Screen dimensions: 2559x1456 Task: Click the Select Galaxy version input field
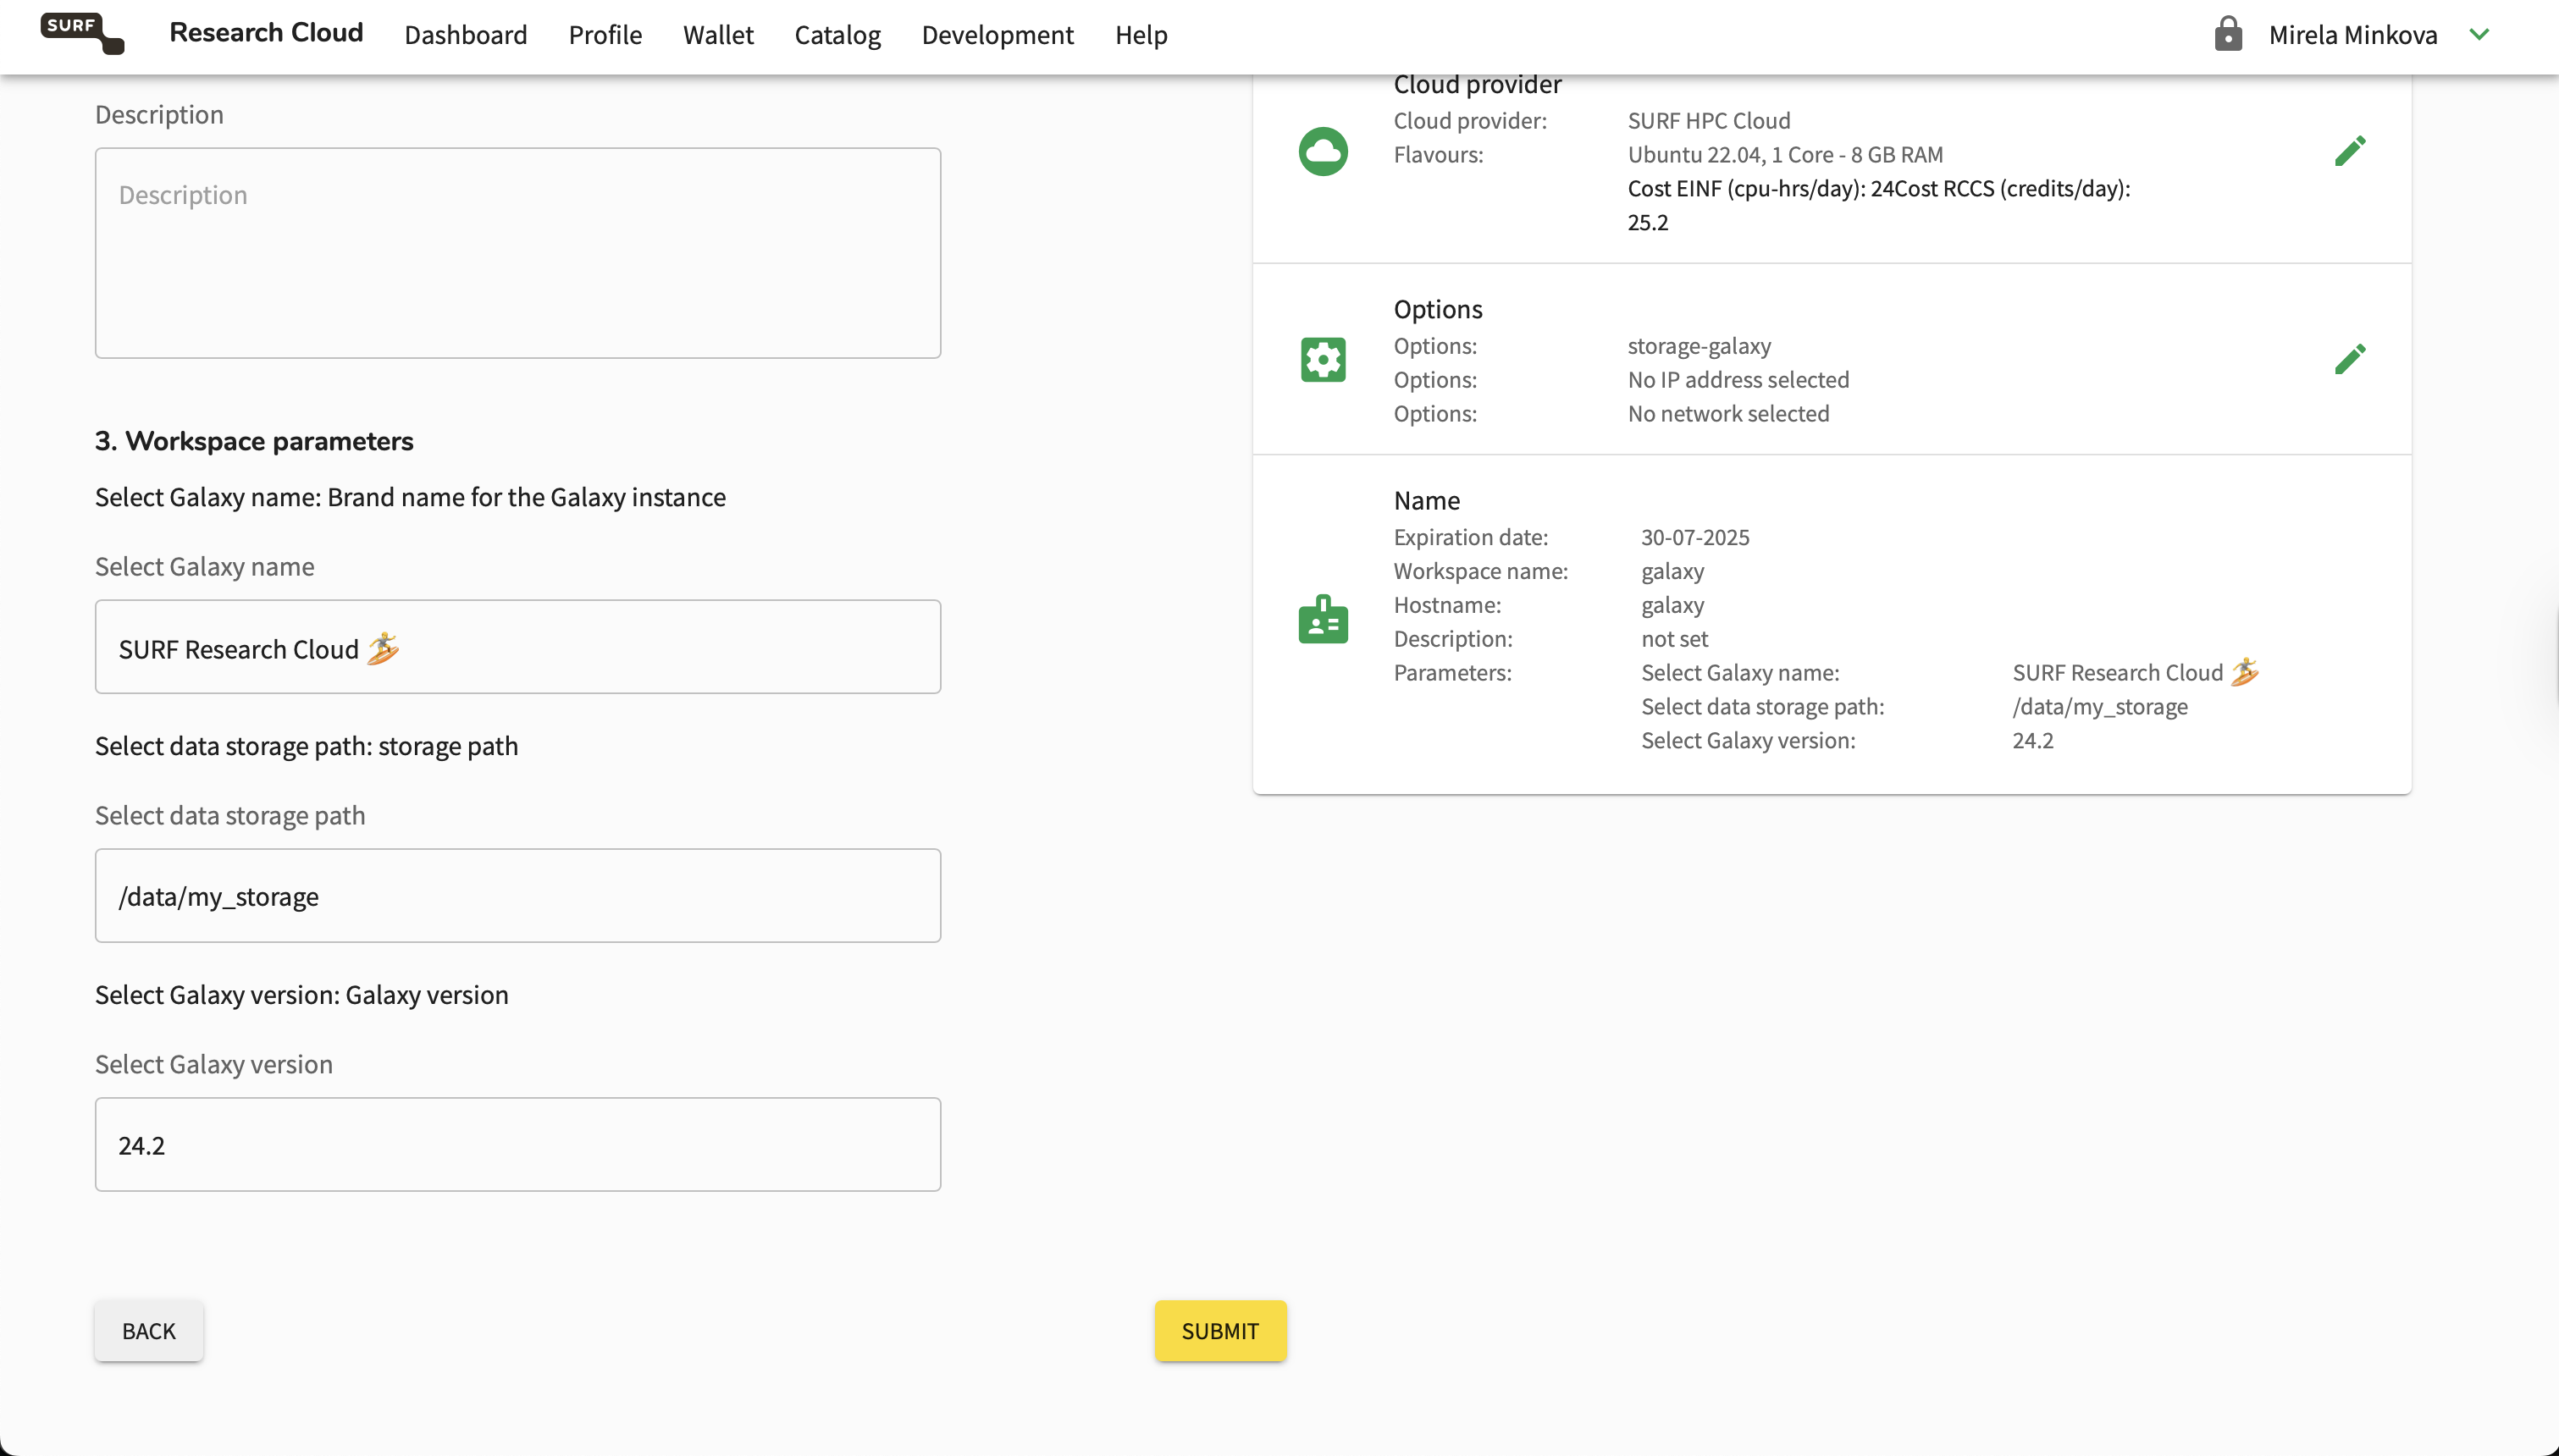(x=518, y=1144)
